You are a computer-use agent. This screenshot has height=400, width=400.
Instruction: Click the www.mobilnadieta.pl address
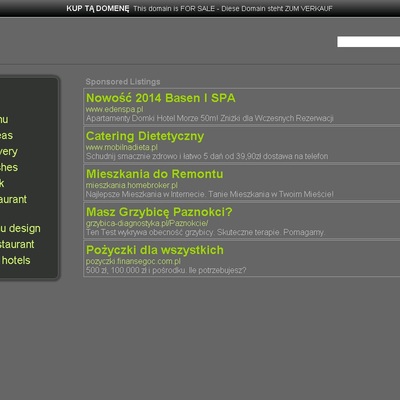pos(122,147)
